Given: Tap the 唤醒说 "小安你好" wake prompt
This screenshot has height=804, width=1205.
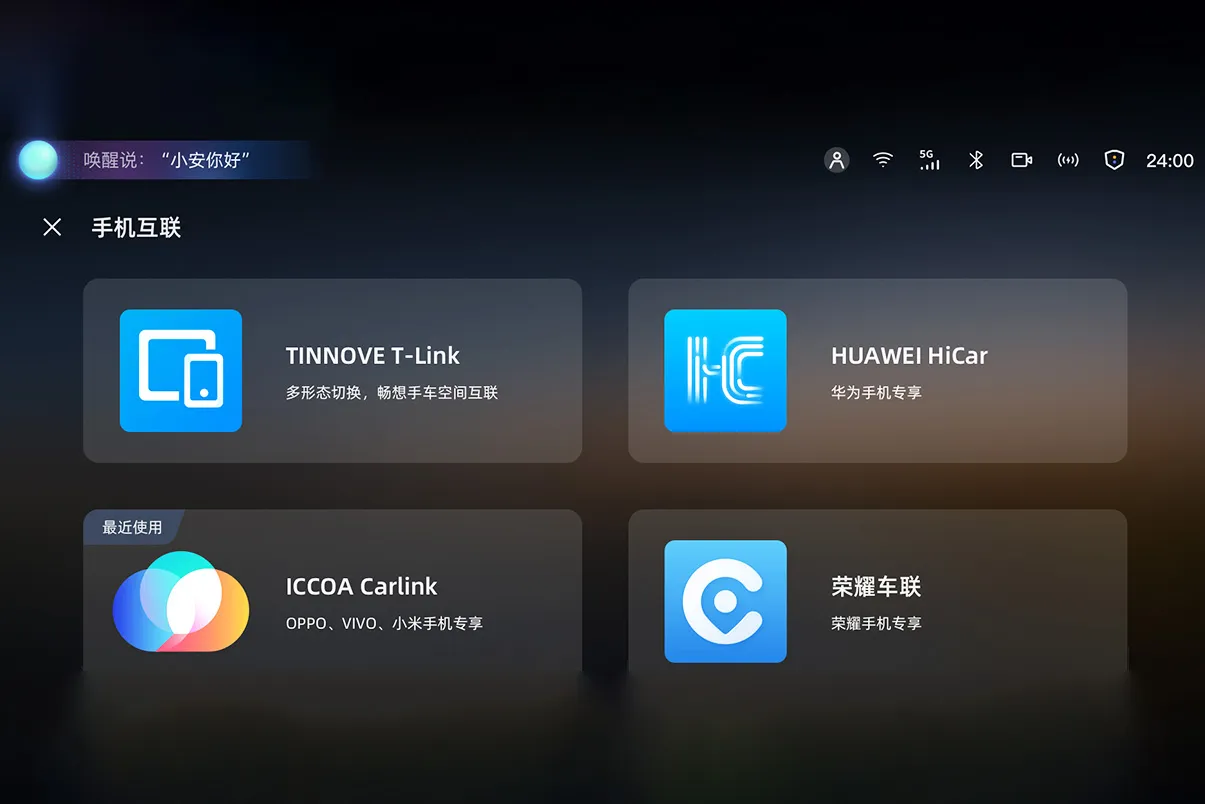Looking at the screenshot, I should (x=166, y=160).
